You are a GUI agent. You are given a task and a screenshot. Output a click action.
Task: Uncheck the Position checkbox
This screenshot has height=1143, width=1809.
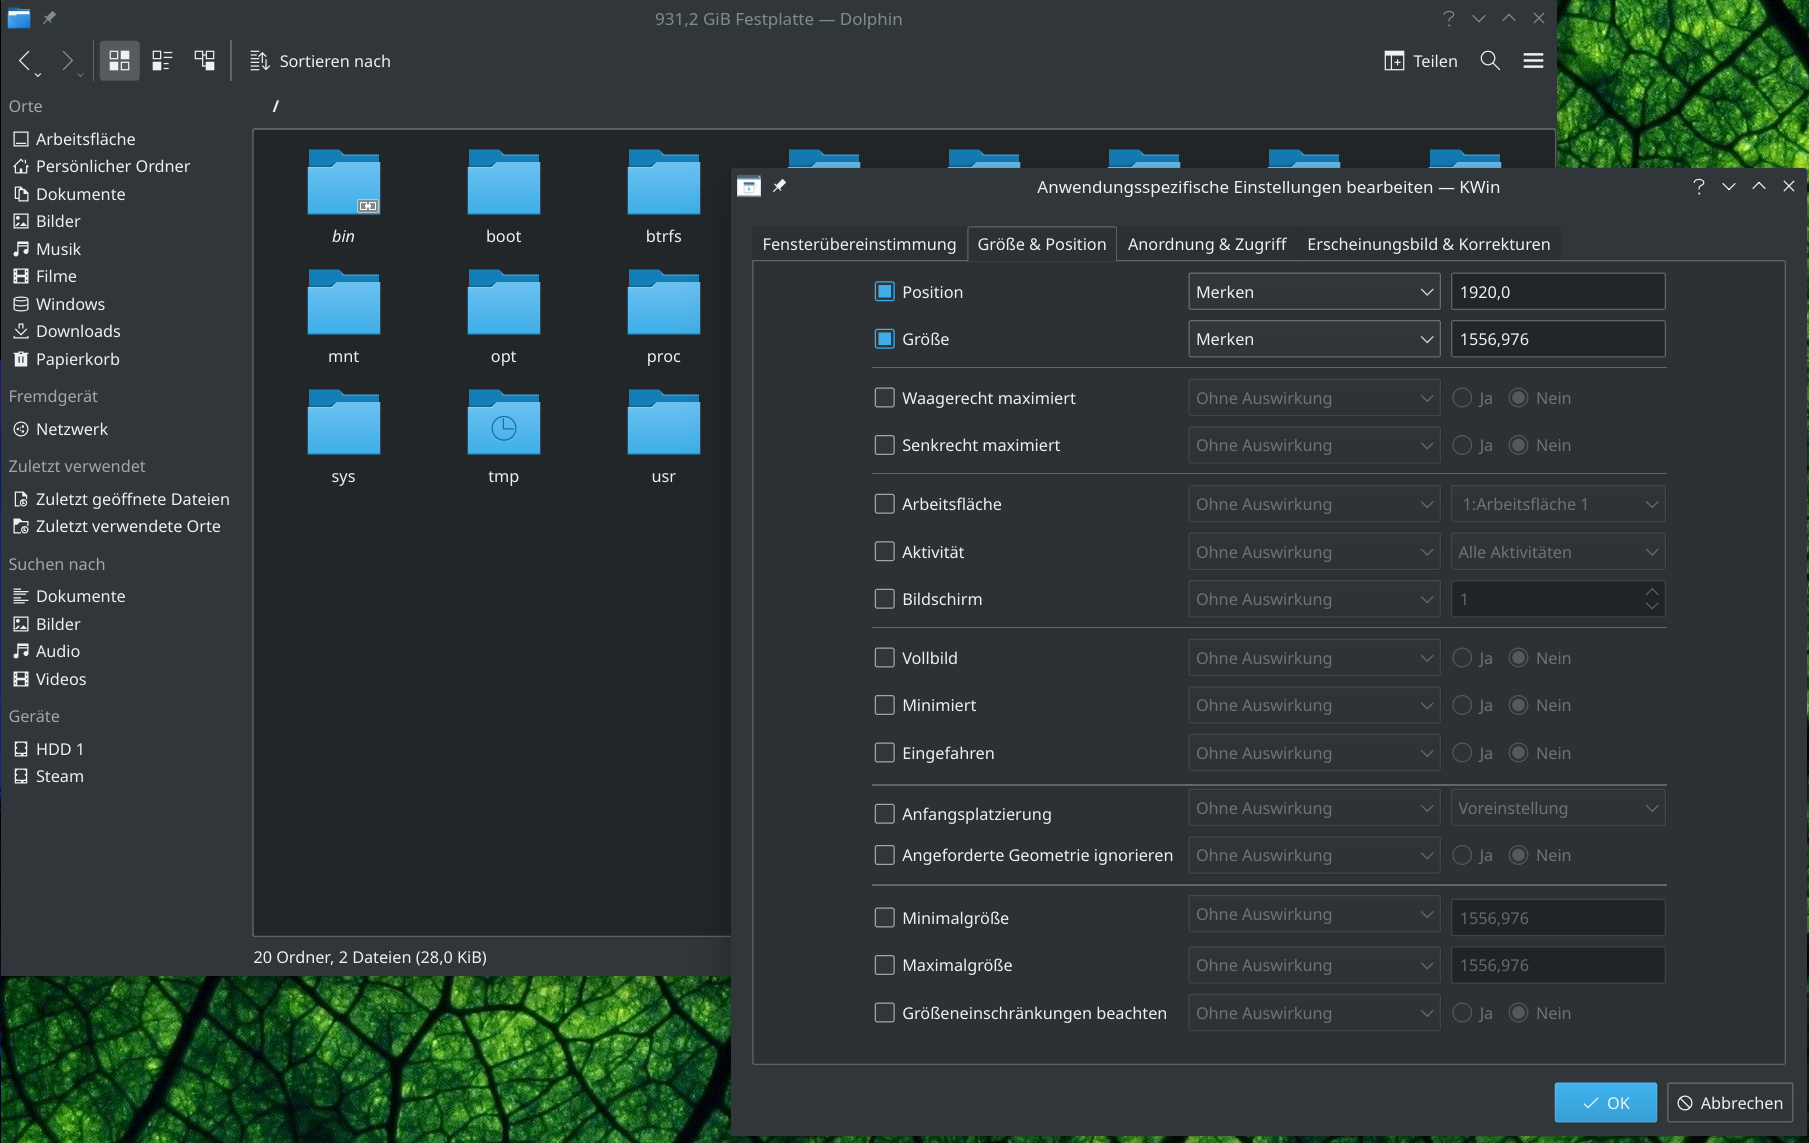(x=884, y=292)
